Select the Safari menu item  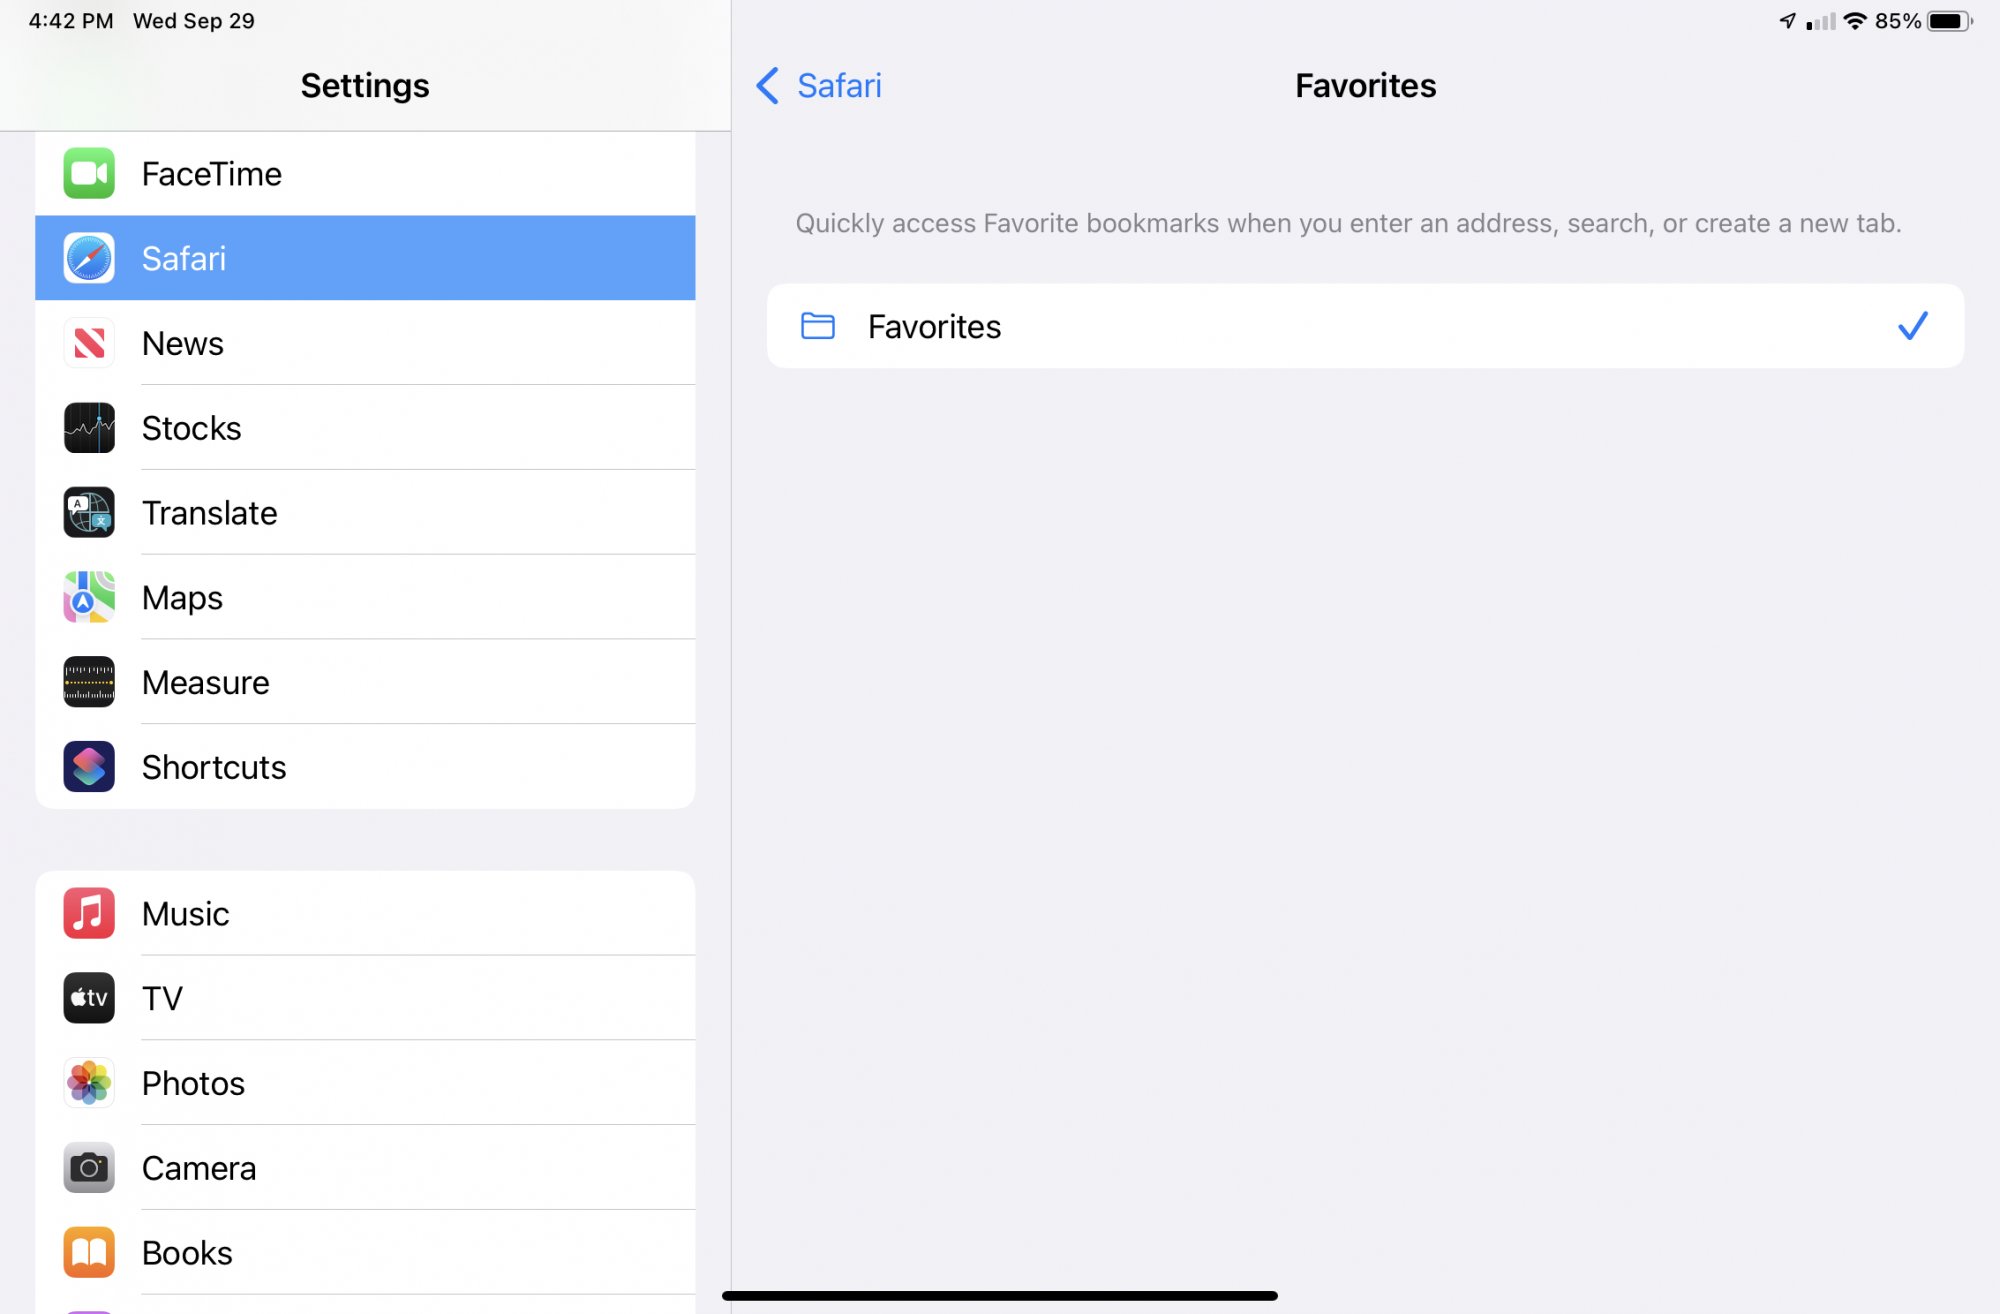364,258
